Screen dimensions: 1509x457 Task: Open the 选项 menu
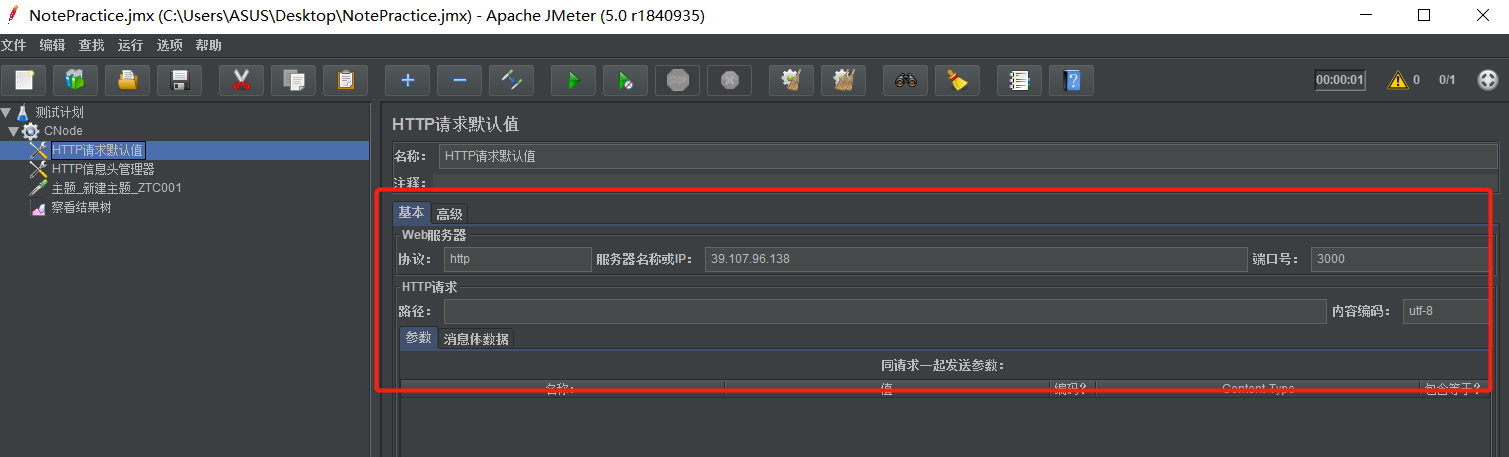(169, 45)
